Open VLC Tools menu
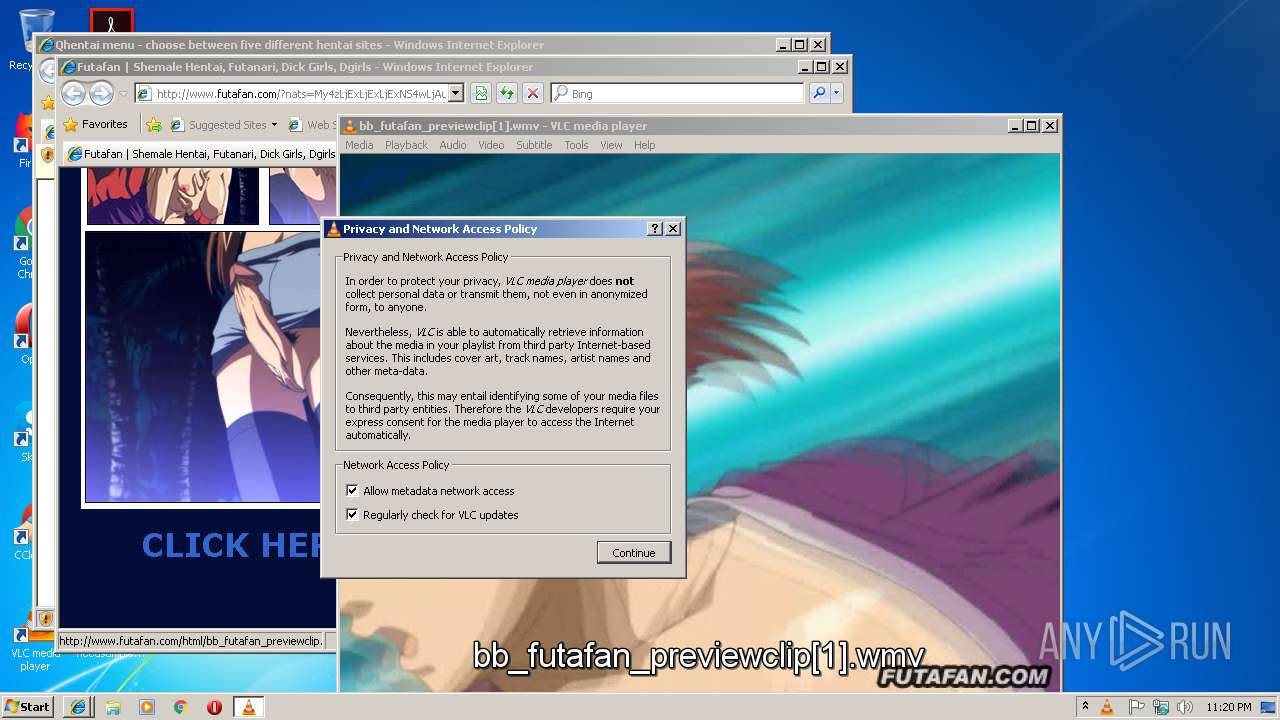Image resolution: width=1280 pixels, height=720 pixels. click(576, 145)
